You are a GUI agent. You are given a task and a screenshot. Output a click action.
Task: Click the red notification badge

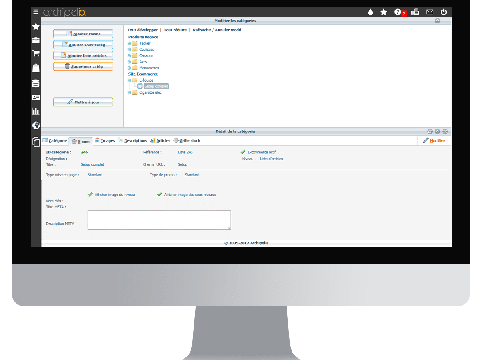click(404, 14)
